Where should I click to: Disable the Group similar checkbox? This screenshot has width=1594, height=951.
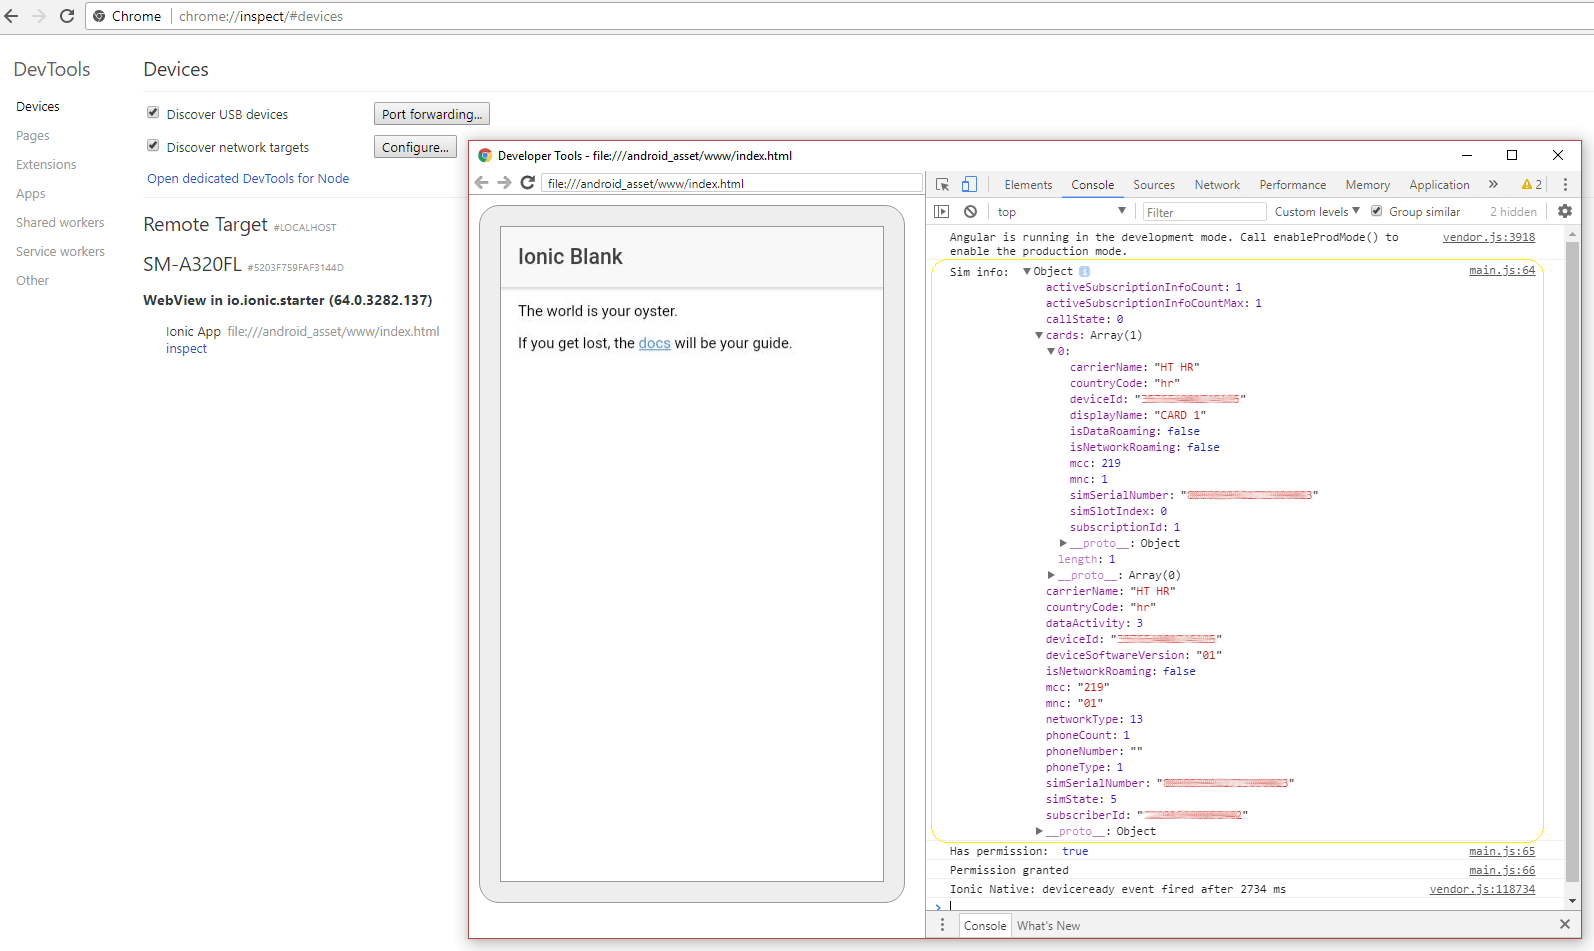click(x=1377, y=211)
